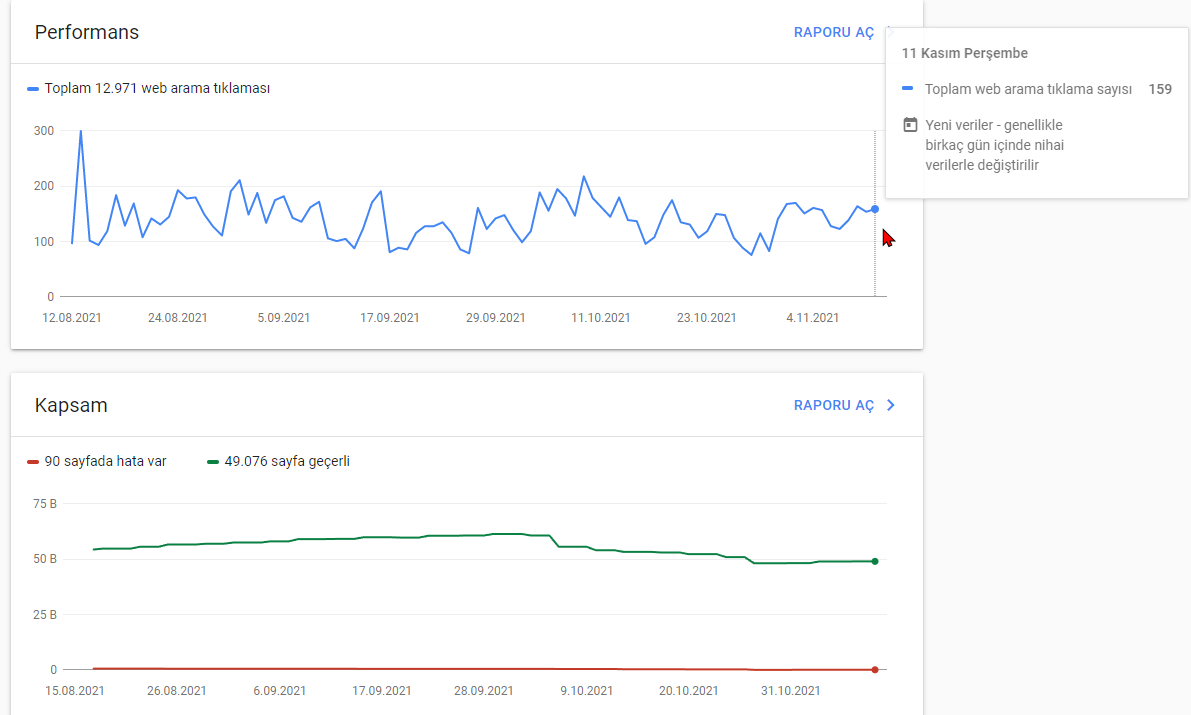1191x715 pixels.
Task: Click the Kapsam card title
Action: (x=71, y=405)
